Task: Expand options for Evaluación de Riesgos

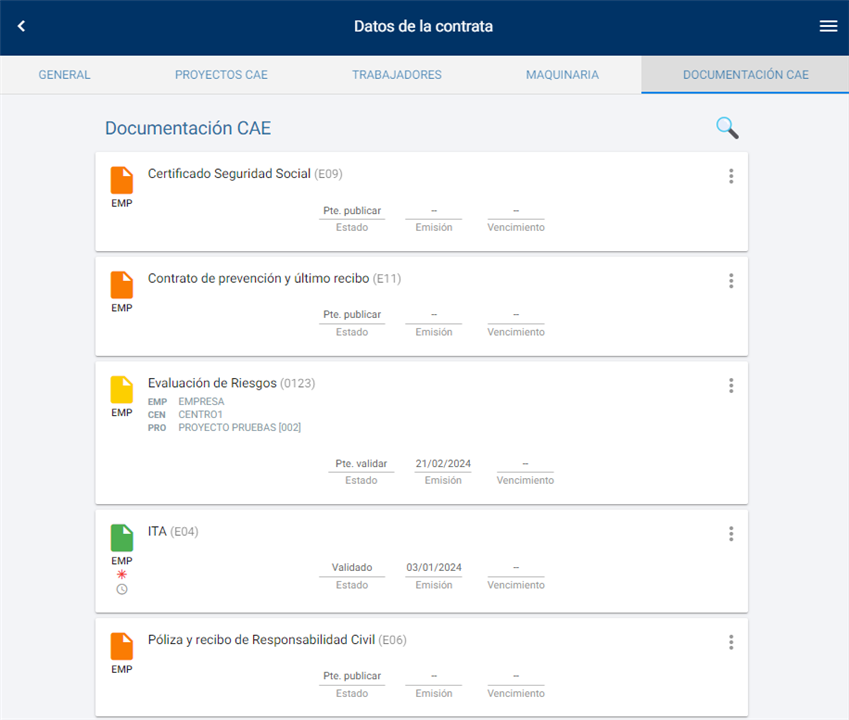Action: pos(731,385)
